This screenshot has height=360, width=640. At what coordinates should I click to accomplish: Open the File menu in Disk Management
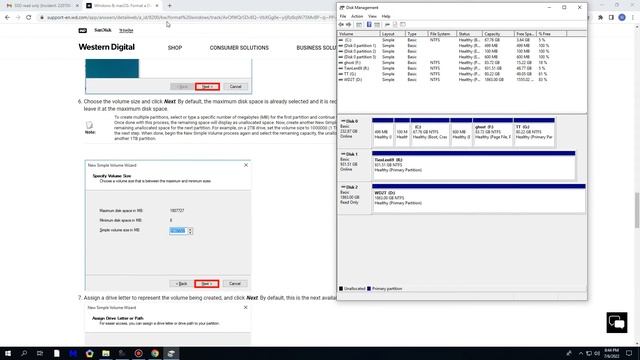pos(343,16)
